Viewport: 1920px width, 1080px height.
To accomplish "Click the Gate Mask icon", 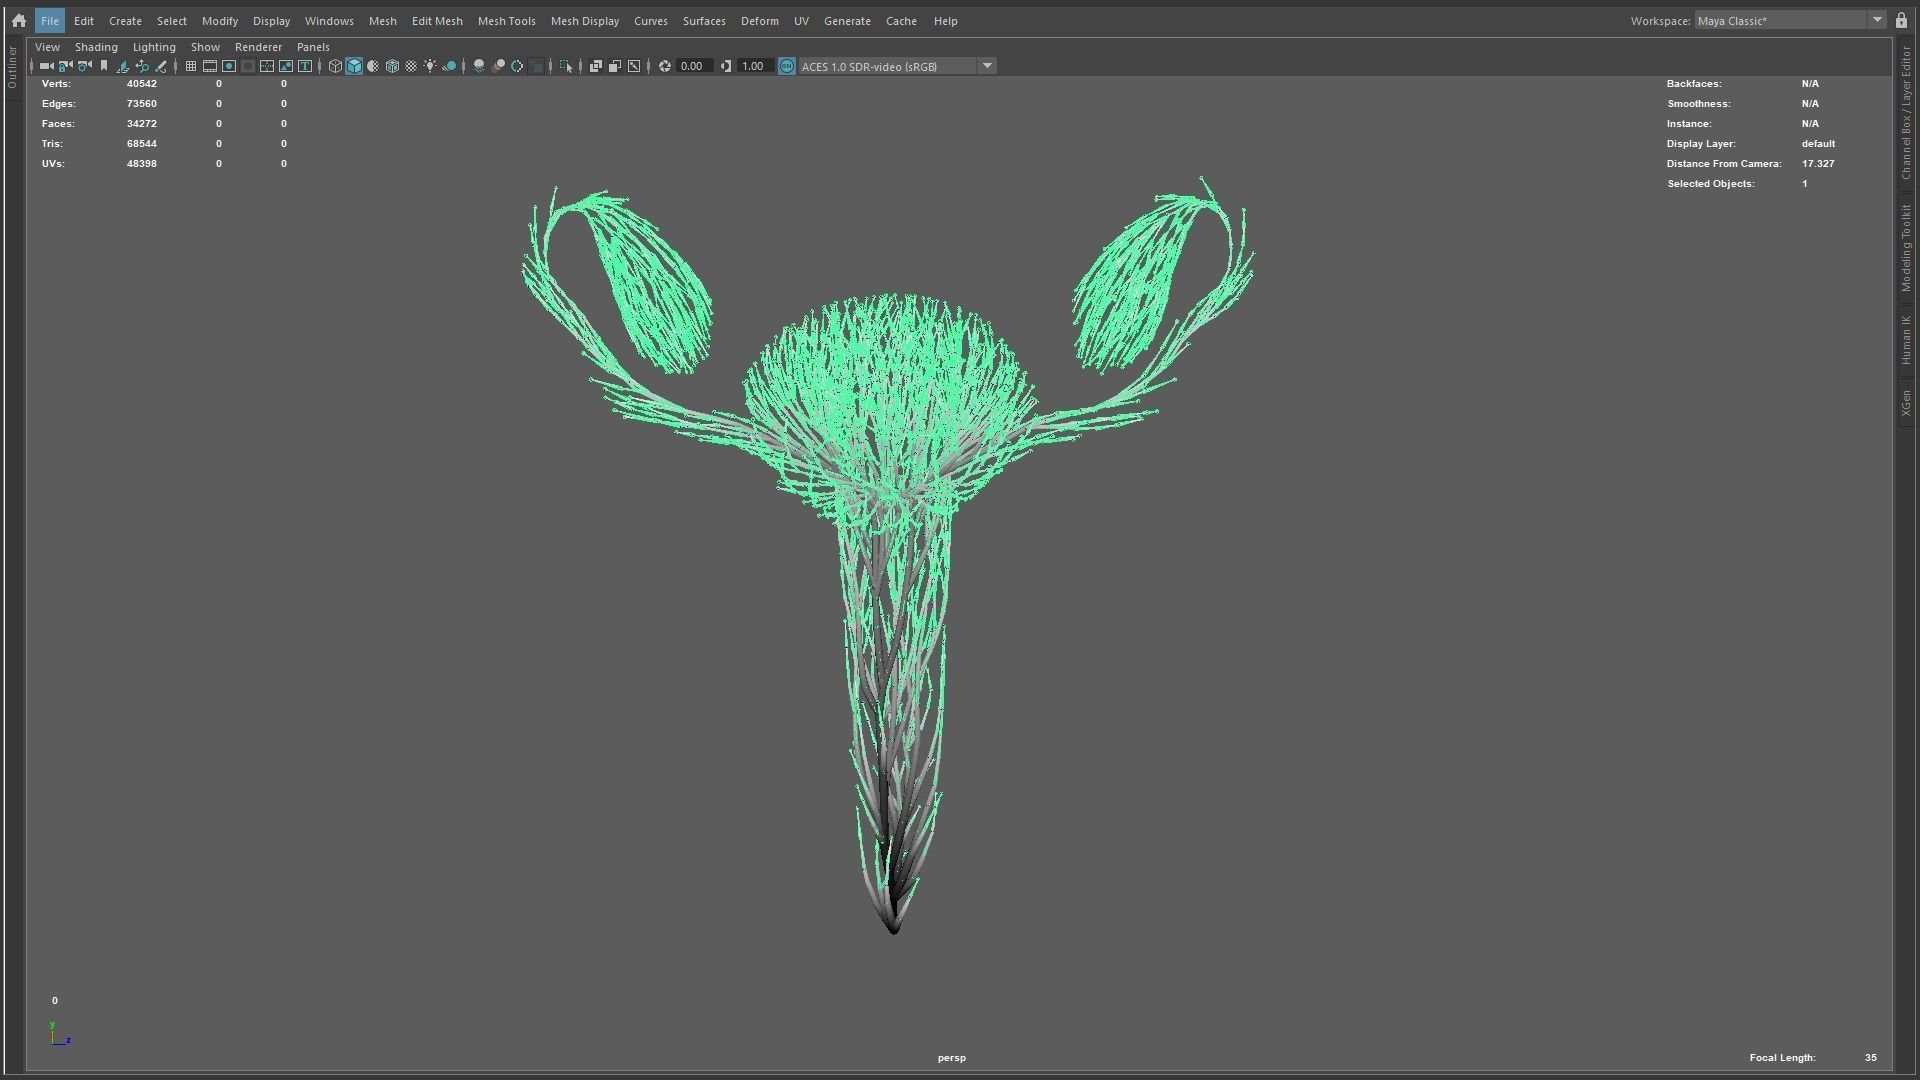I will click(248, 66).
